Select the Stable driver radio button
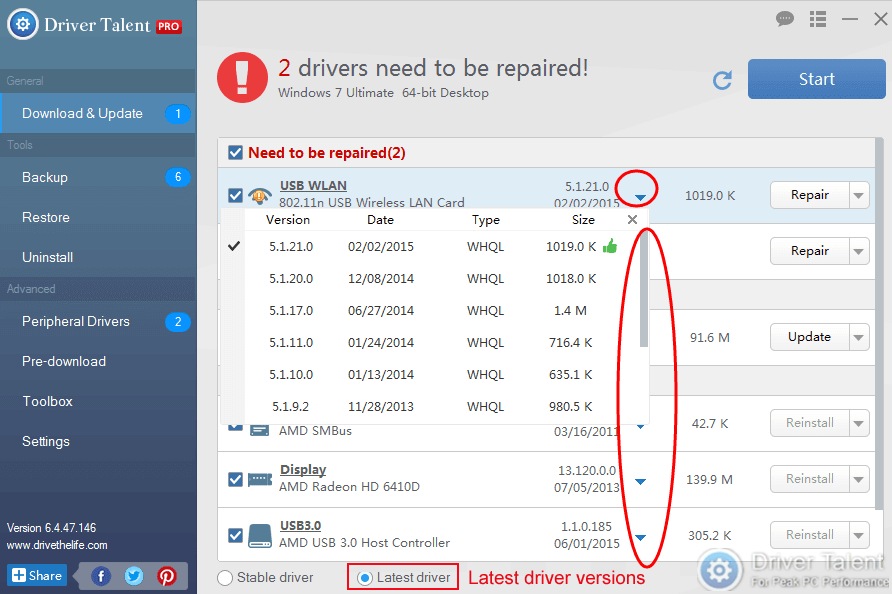This screenshot has height=594, width=892. (x=225, y=578)
